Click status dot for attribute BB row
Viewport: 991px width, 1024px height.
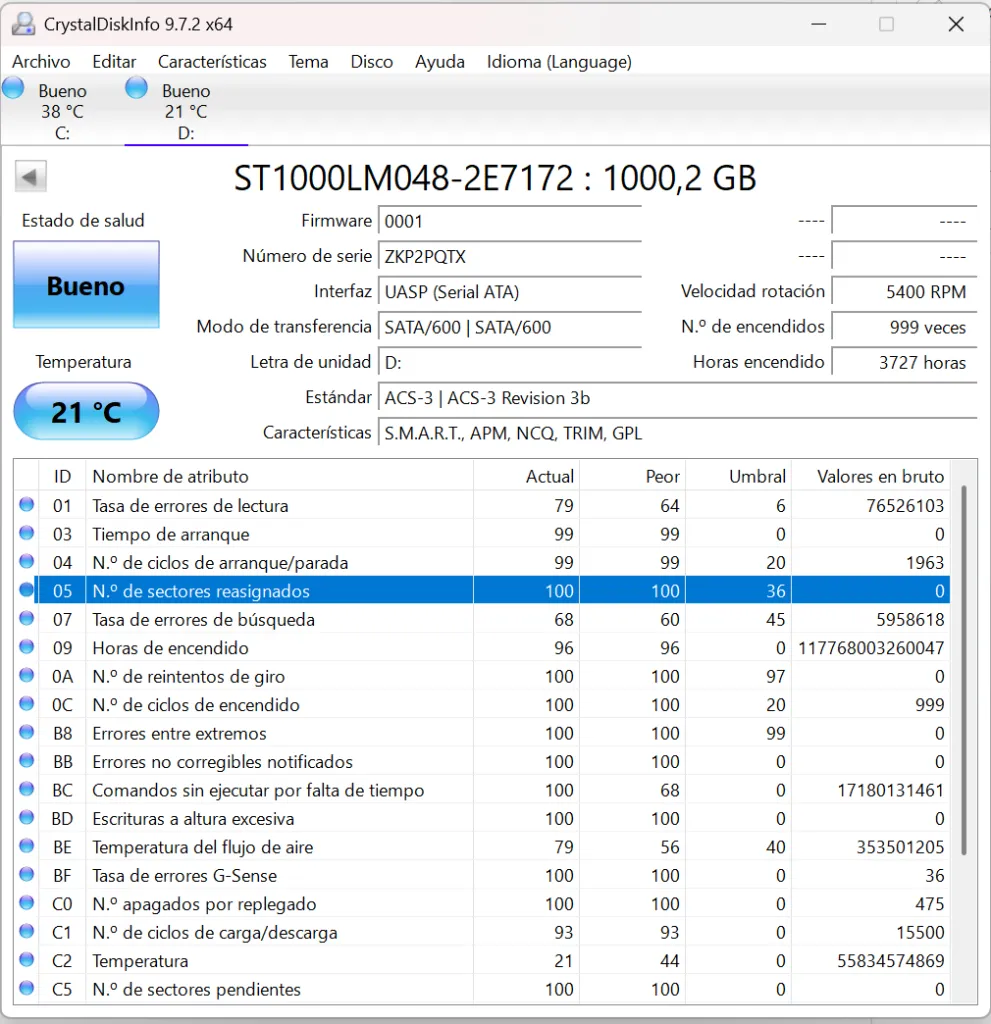27,761
